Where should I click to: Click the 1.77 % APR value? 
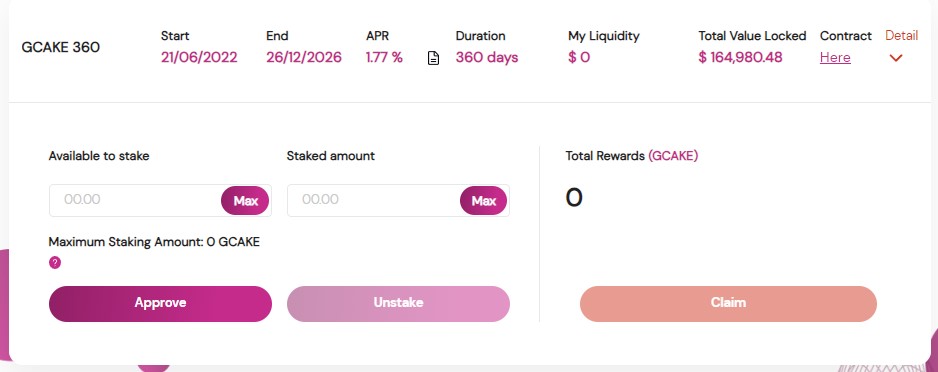click(384, 57)
